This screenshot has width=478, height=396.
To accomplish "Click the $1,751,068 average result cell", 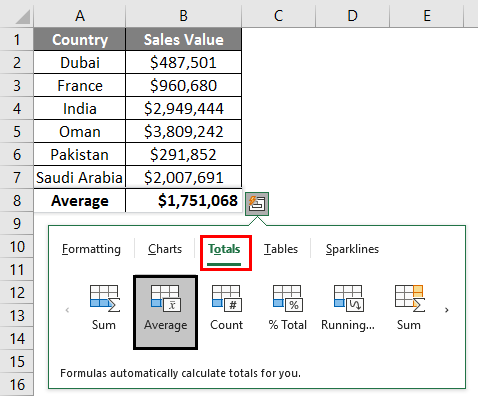I will [183, 200].
